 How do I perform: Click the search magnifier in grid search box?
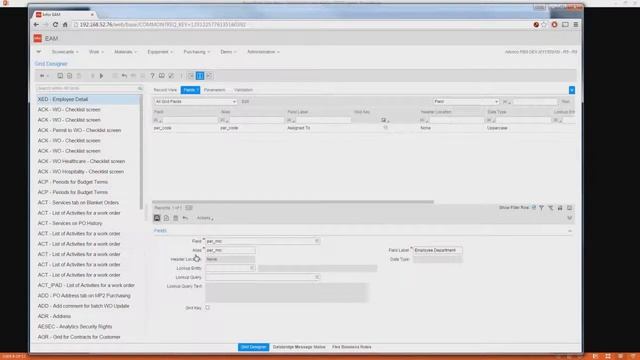tap(140, 89)
